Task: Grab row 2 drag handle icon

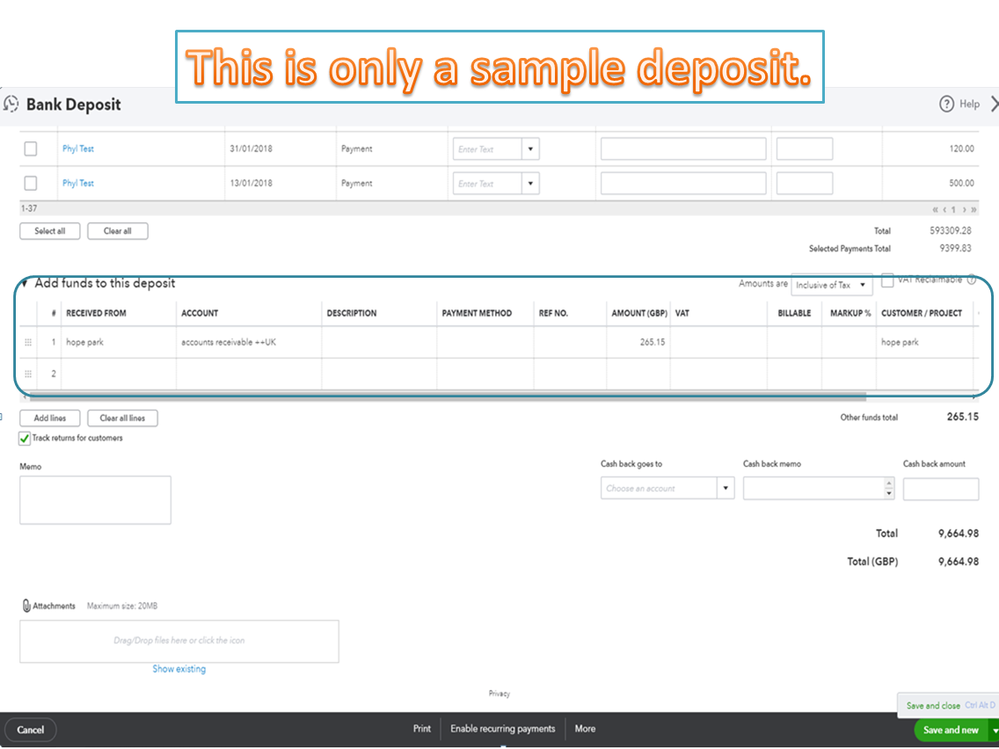Action: pos(28,374)
